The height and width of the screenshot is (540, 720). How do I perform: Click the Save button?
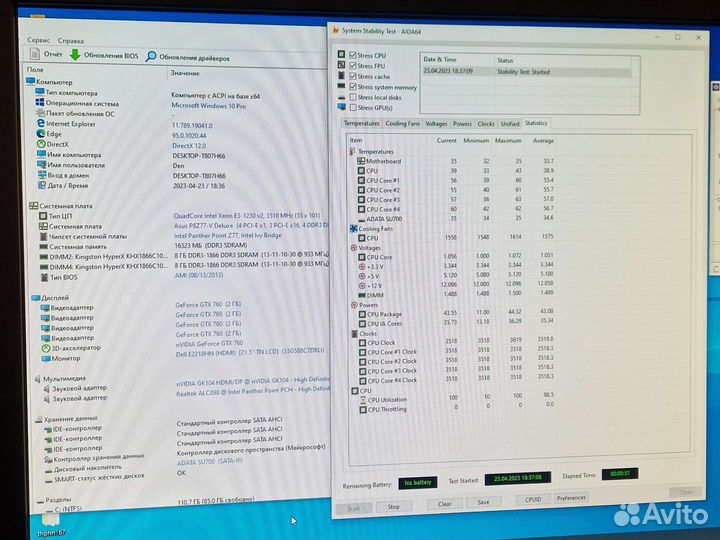coord(484,502)
